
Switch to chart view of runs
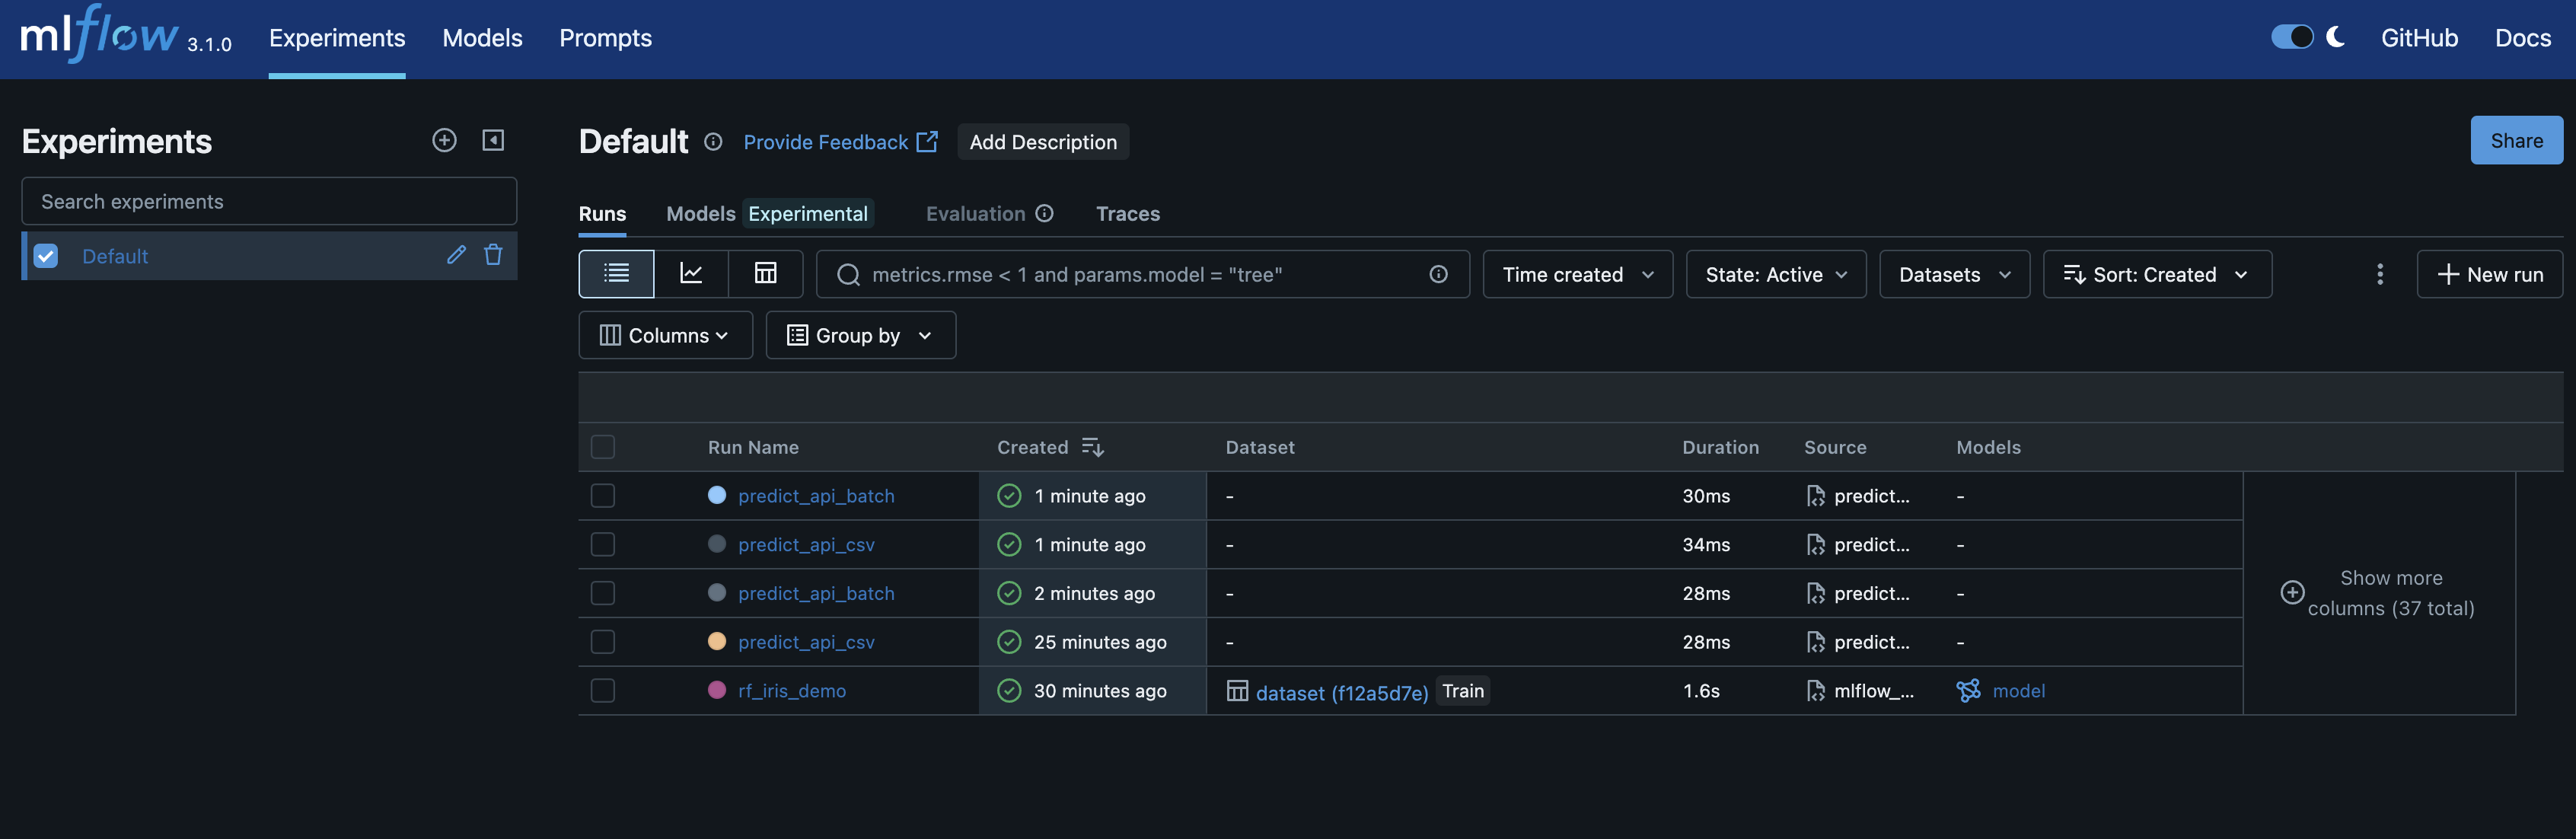[x=691, y=274]
